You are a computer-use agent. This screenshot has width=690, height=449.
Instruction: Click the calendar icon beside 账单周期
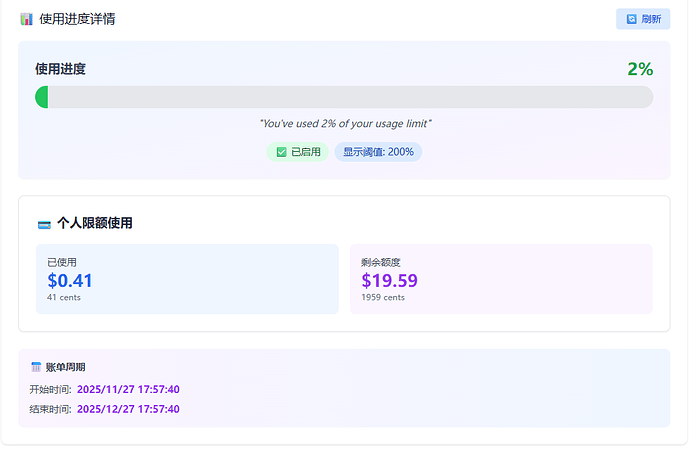point(36,367)
